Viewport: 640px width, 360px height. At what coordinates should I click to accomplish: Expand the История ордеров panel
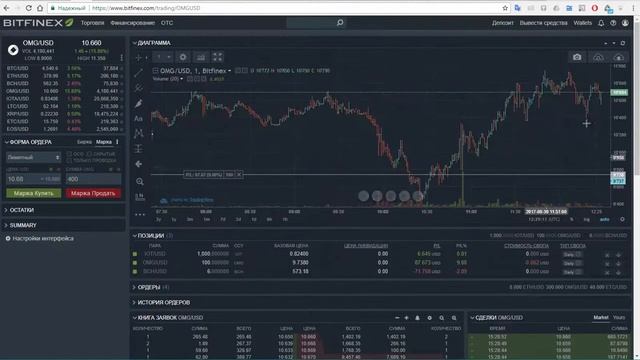[x=134, y=302]
